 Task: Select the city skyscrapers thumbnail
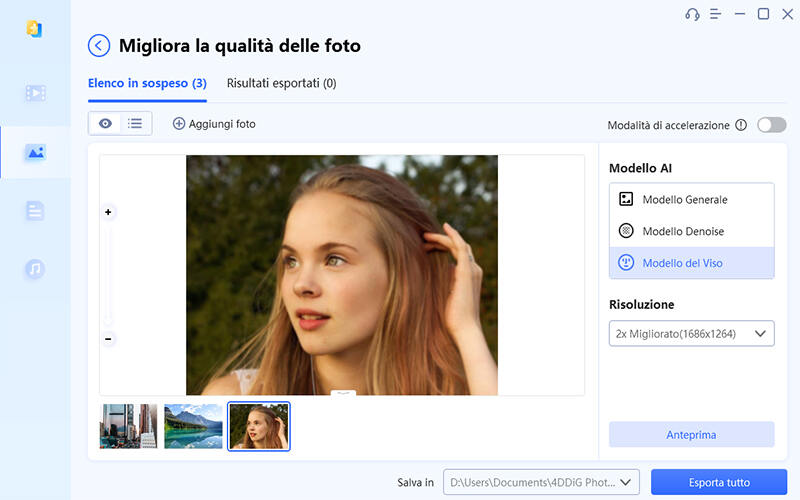coord(129,426)
